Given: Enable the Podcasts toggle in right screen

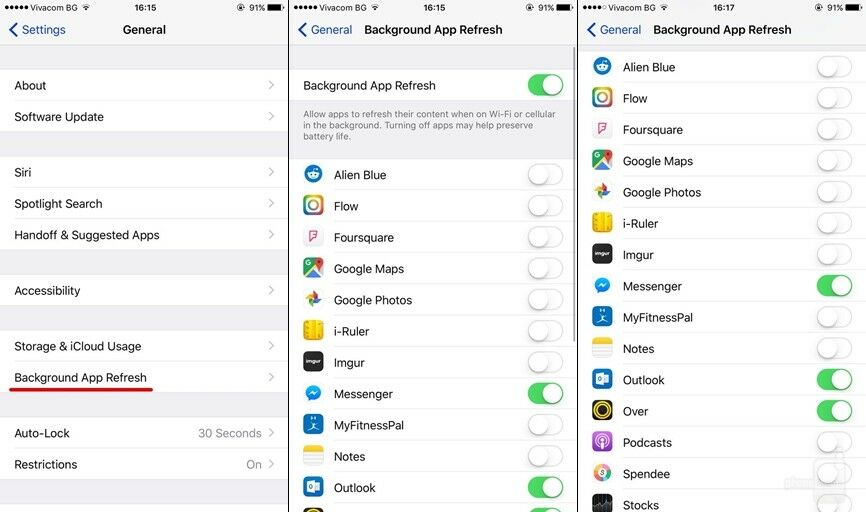Looking at the screenshot, I should coord(834,442).
